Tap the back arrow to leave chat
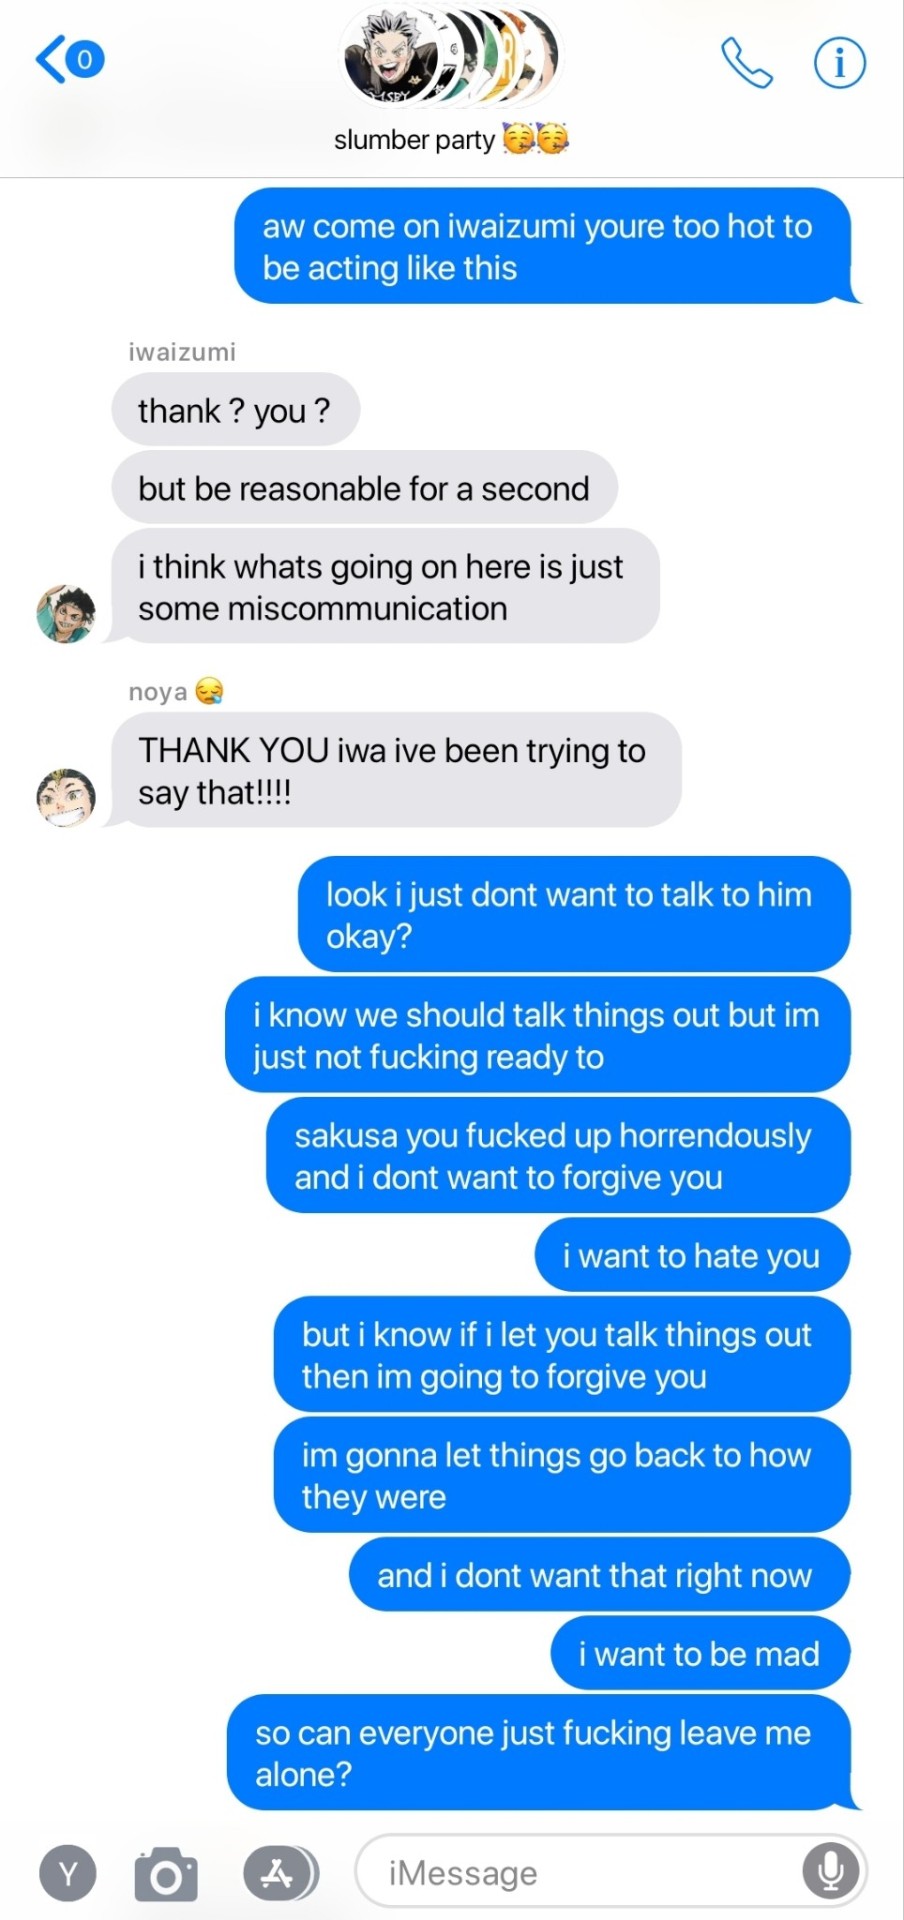 point(50,59)
